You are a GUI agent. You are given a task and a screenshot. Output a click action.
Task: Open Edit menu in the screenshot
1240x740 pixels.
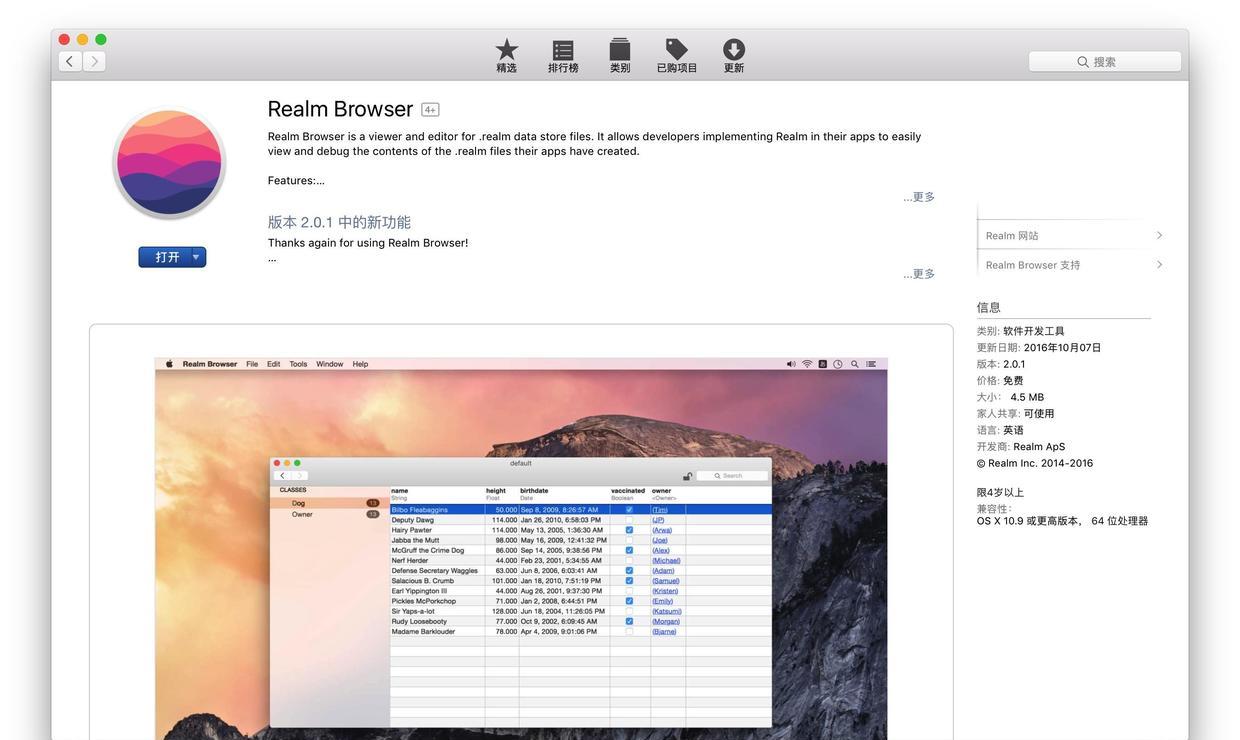click(273, 364)
